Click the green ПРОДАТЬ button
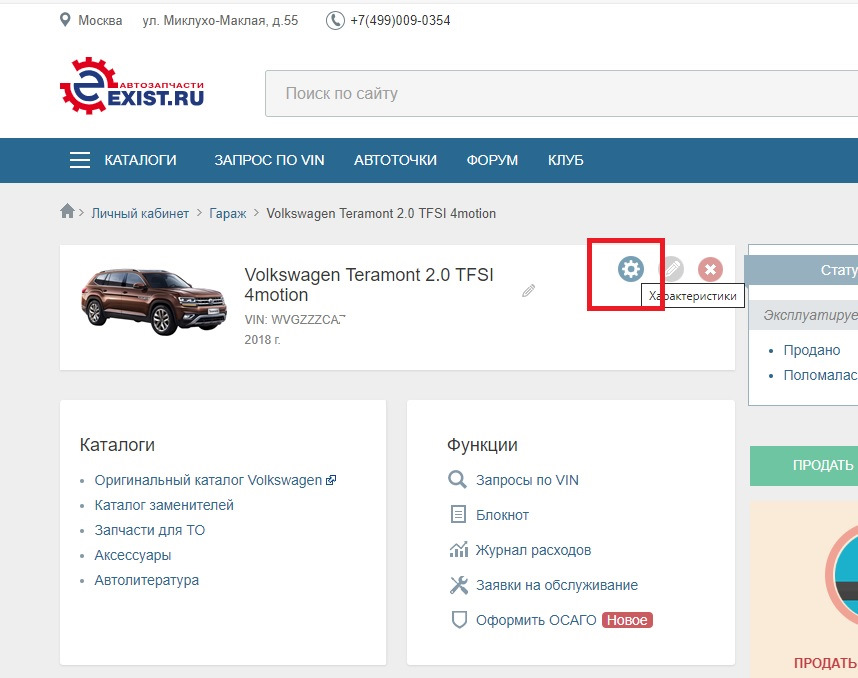The width and height of the screenshot is (858, 678). pos(821,465)
